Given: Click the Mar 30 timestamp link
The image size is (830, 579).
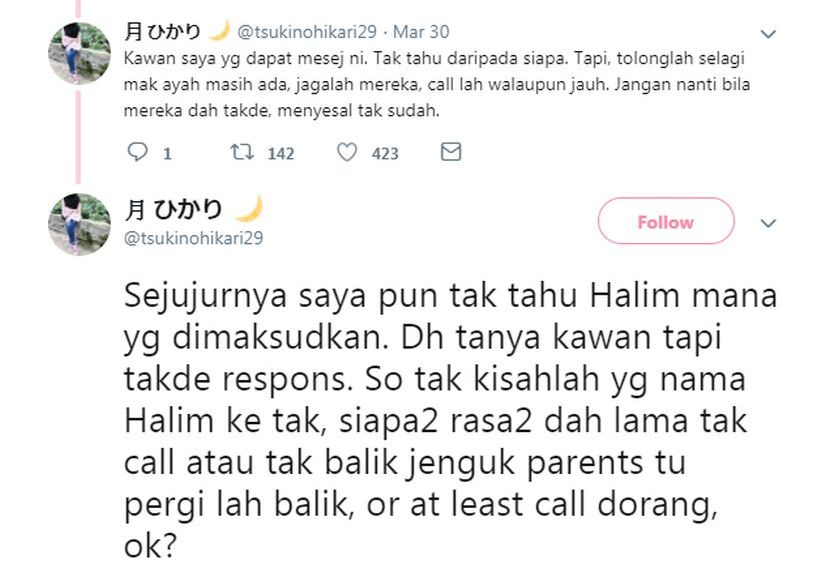Looking at the screenshot, I should [421, 32].
